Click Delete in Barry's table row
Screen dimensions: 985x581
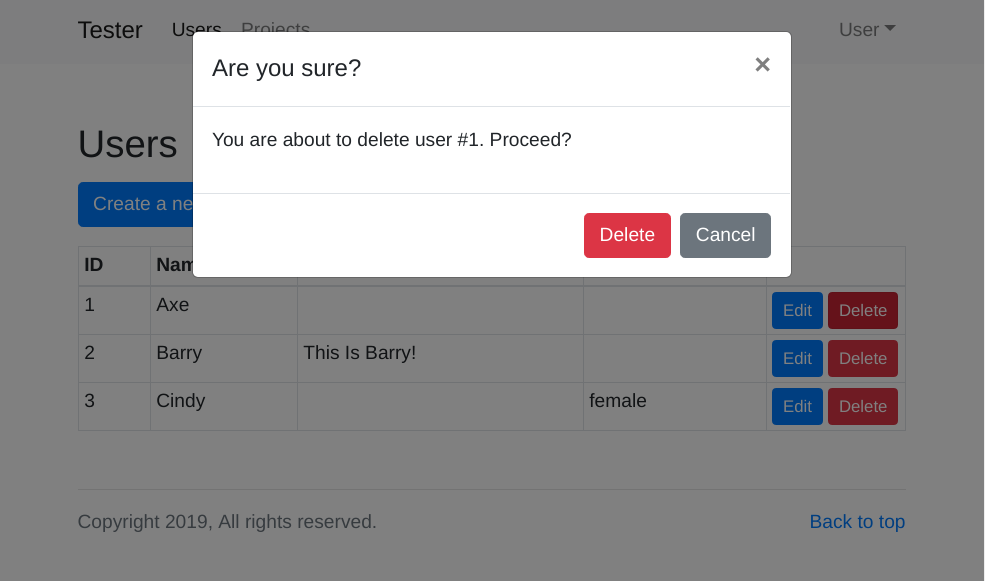click(862, 358)
